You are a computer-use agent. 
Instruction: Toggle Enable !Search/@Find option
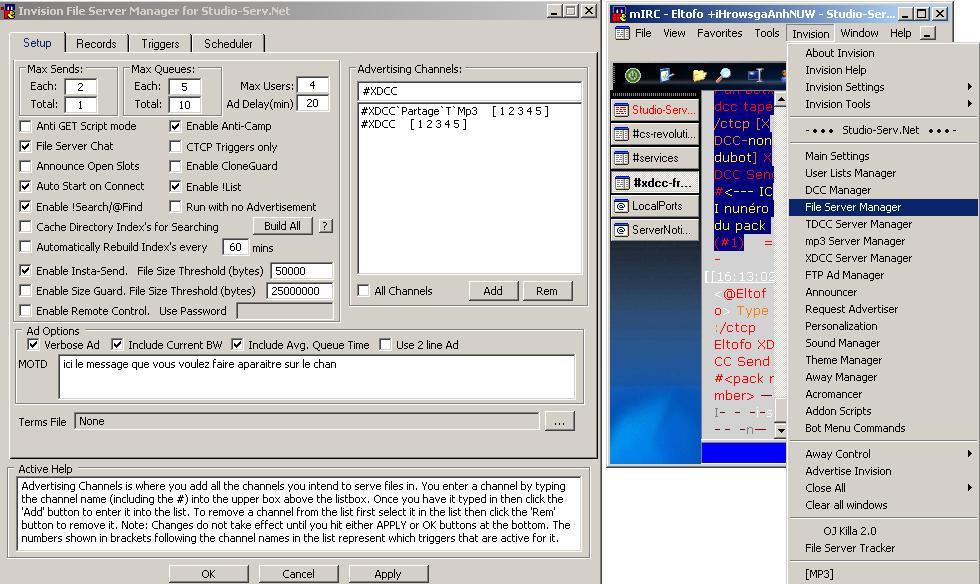pos(26,206)
